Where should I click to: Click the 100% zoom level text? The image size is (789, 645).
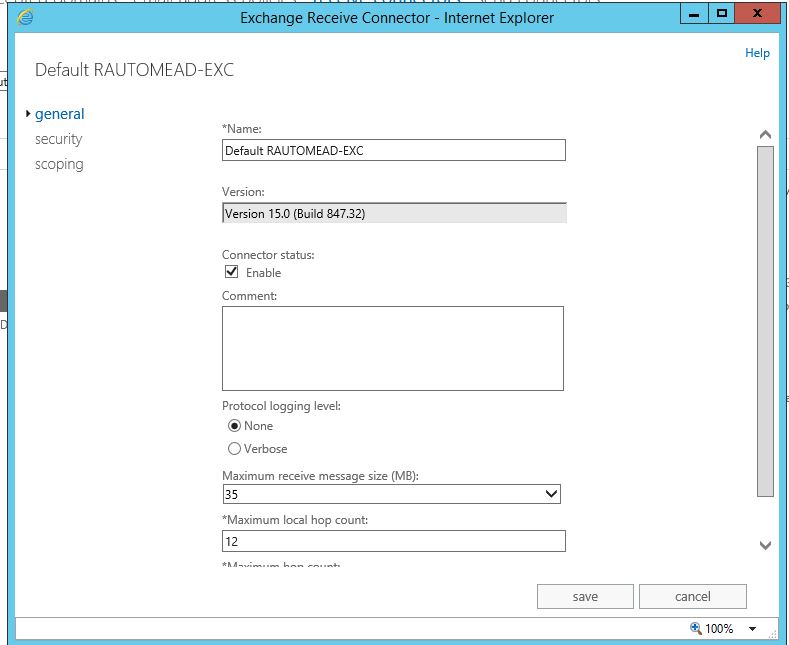pos(719,628)
